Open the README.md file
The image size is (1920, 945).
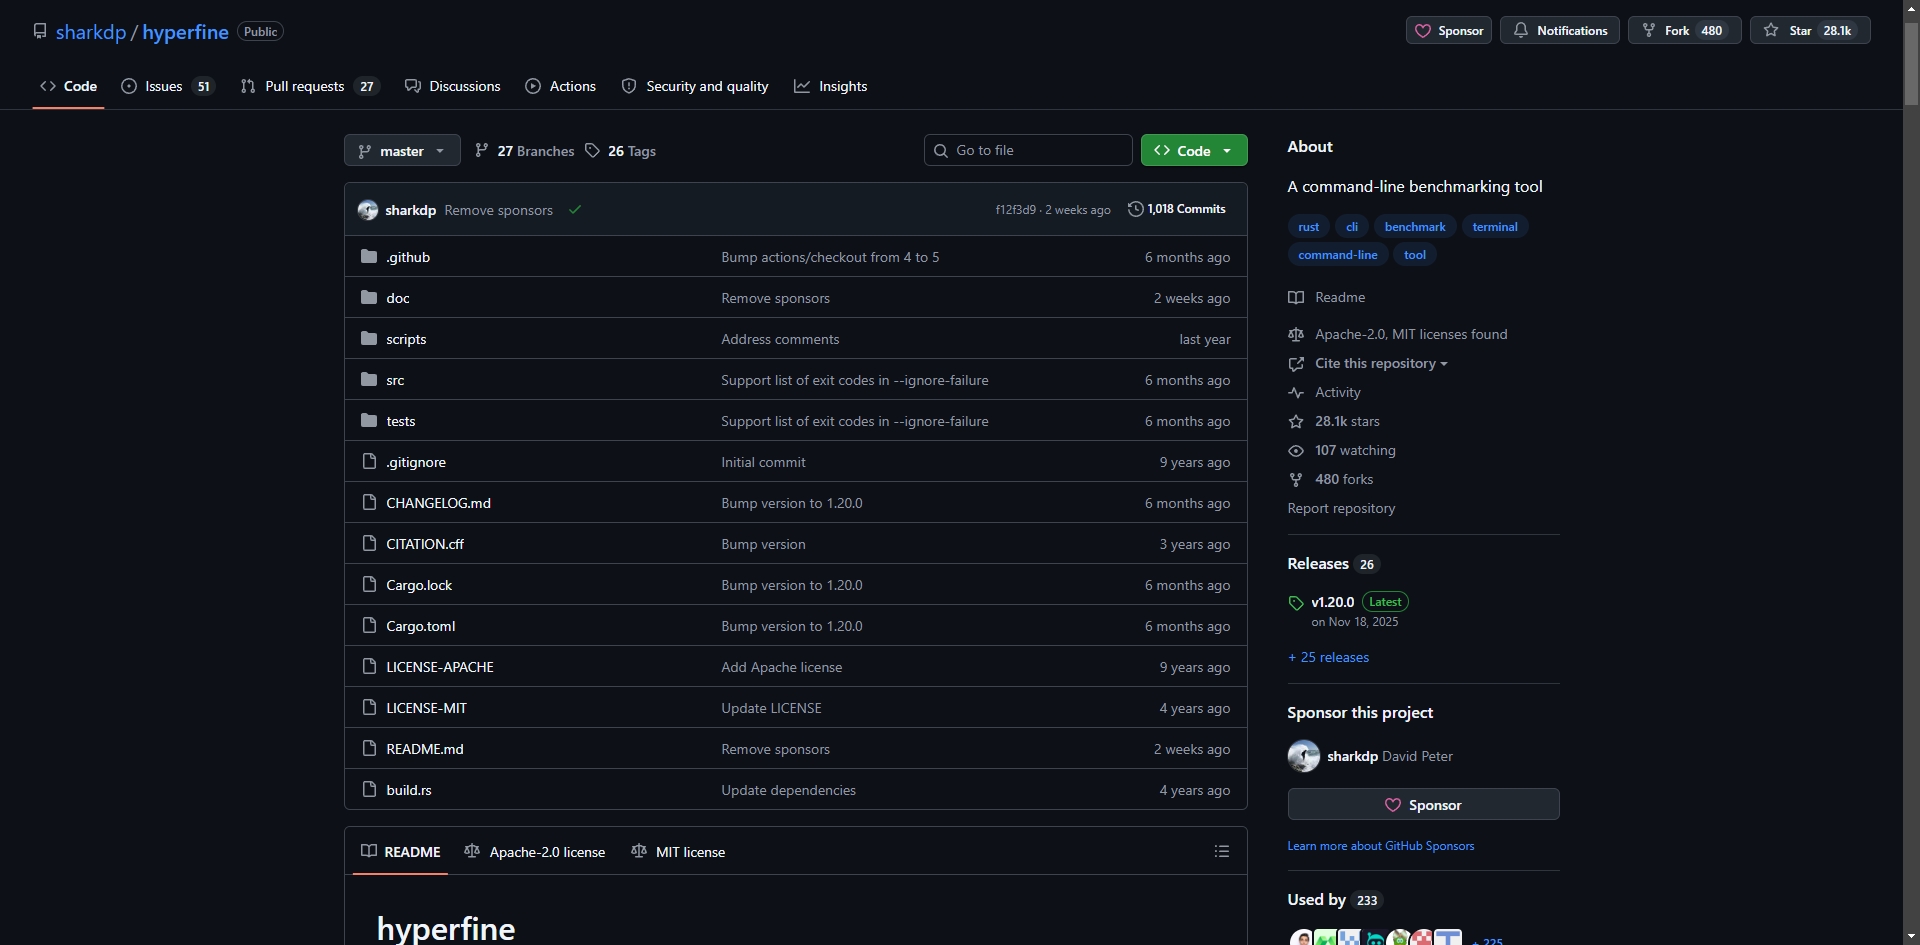425,750
